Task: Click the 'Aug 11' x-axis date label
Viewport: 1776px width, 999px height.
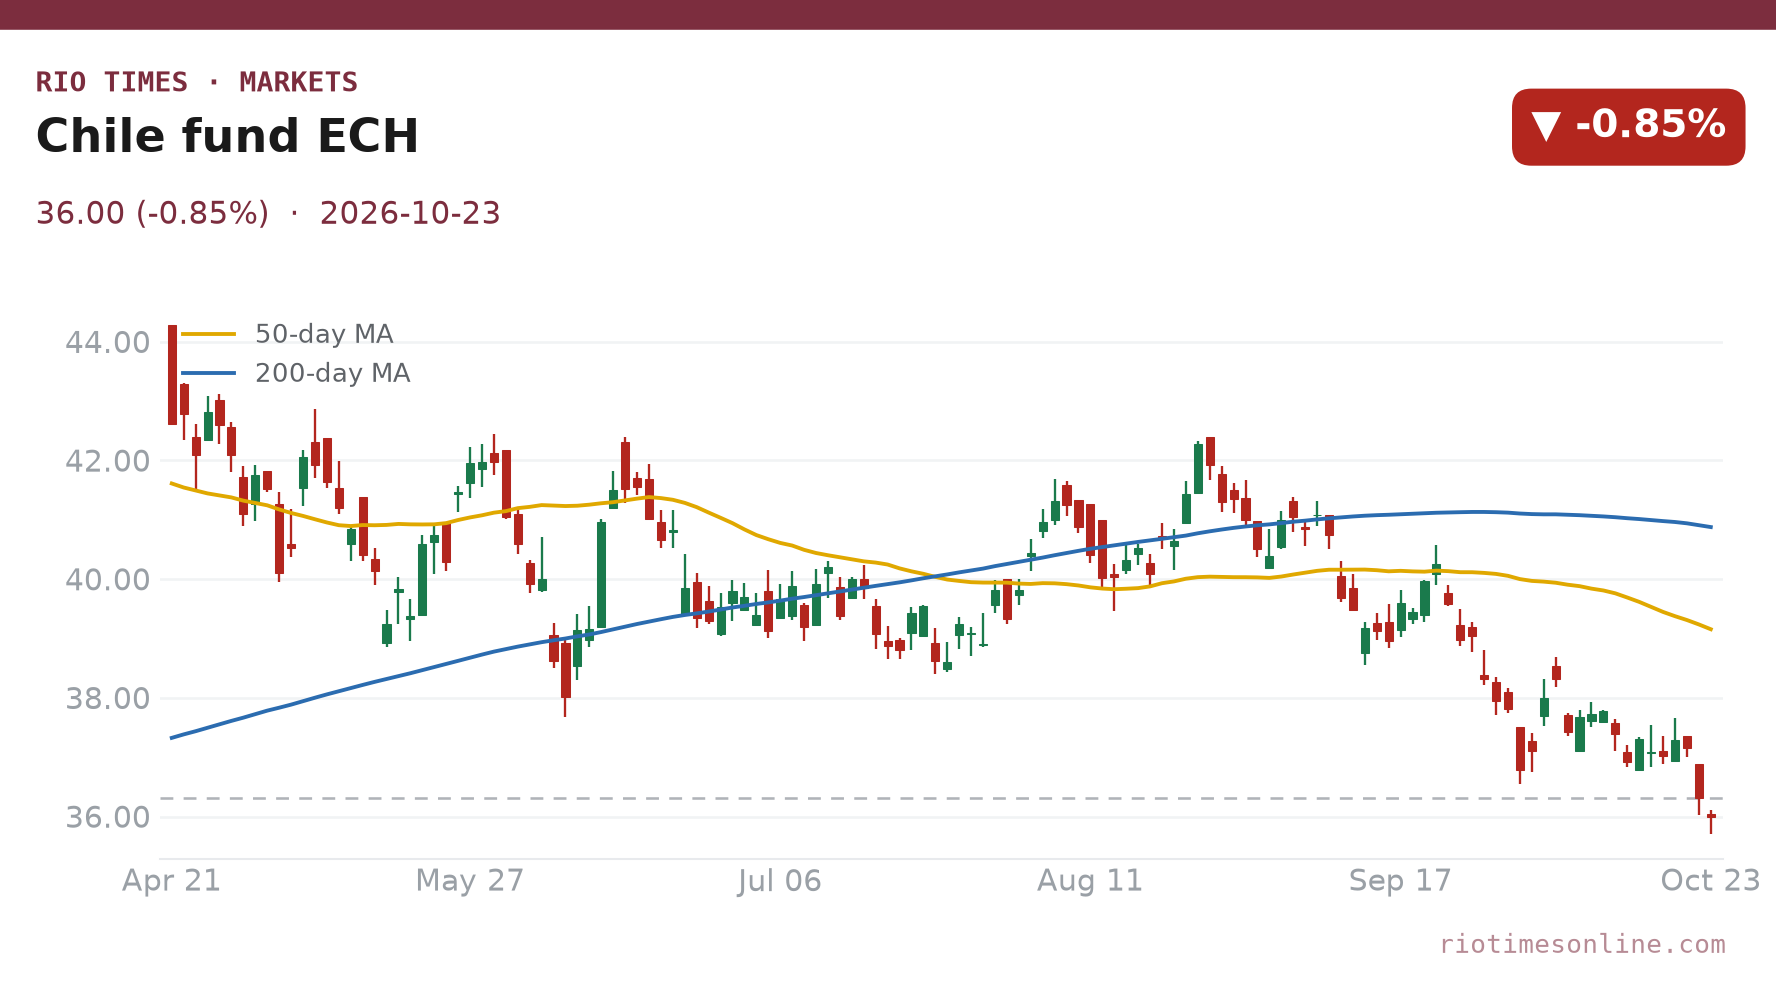Action: [1090, 881]
